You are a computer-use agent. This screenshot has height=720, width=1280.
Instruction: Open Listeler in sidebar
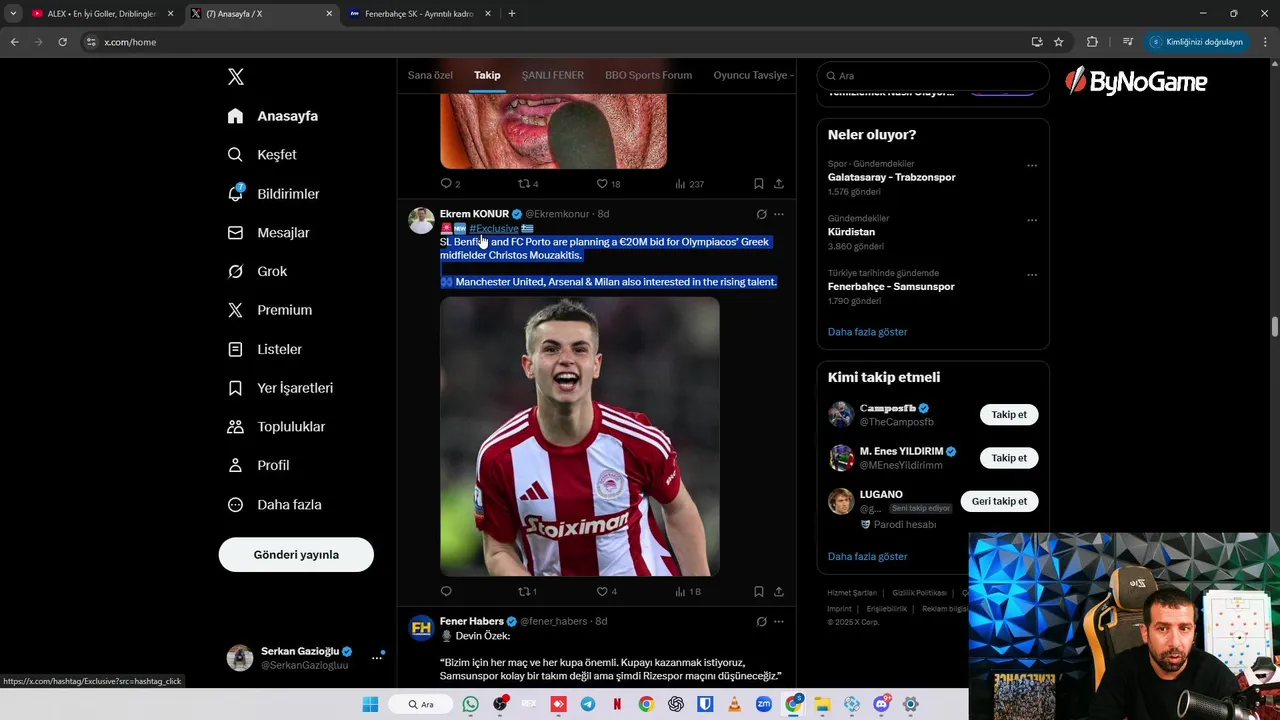[x=264, y=349]
